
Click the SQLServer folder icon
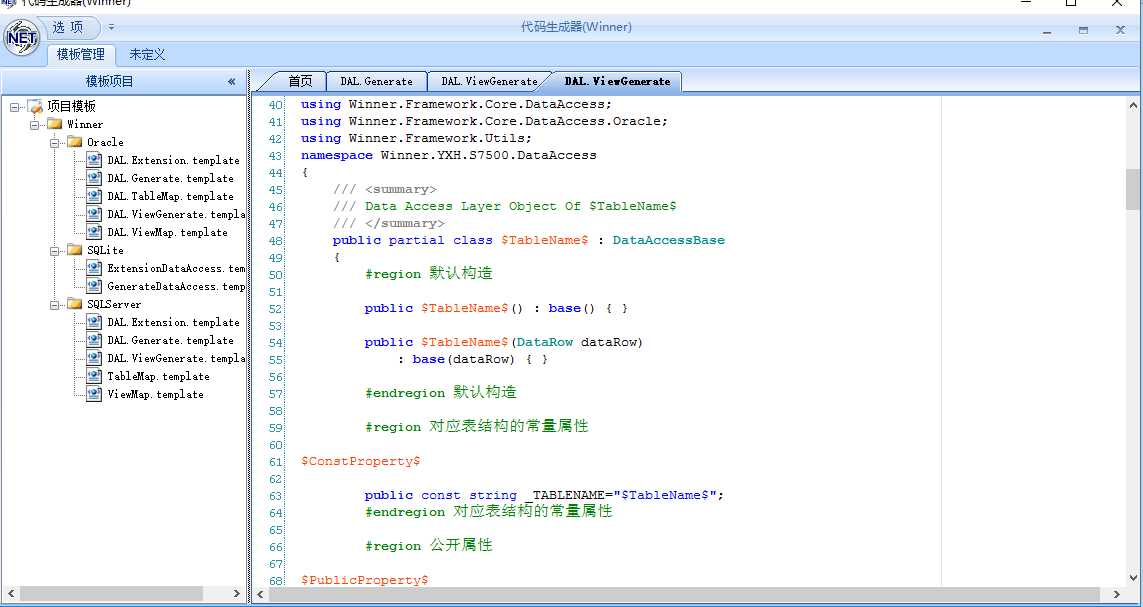tap(74, 304)
